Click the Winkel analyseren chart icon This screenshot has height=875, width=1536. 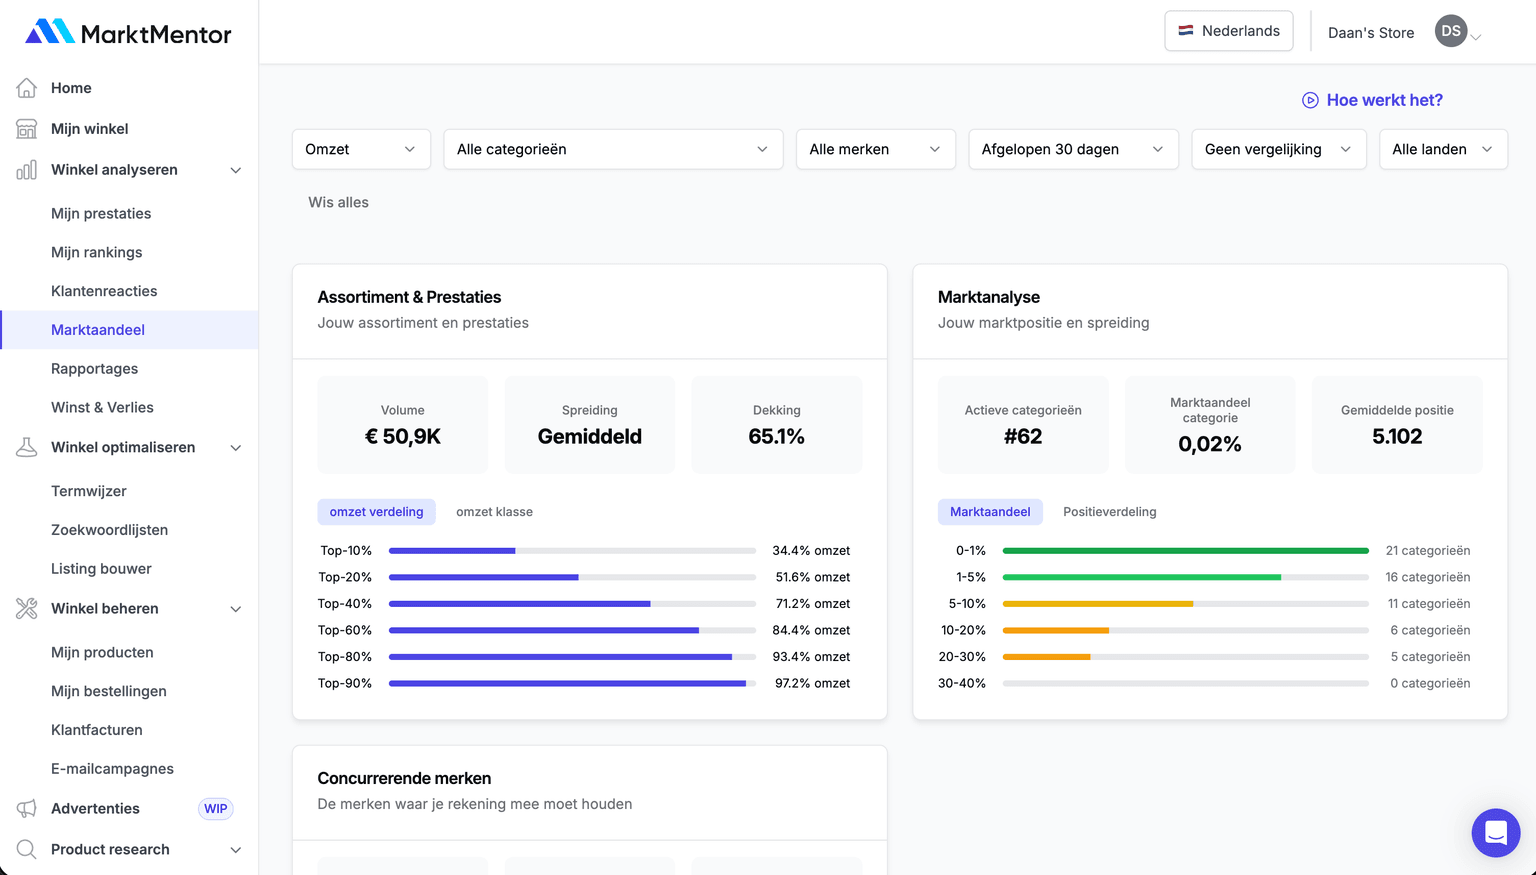26,169
